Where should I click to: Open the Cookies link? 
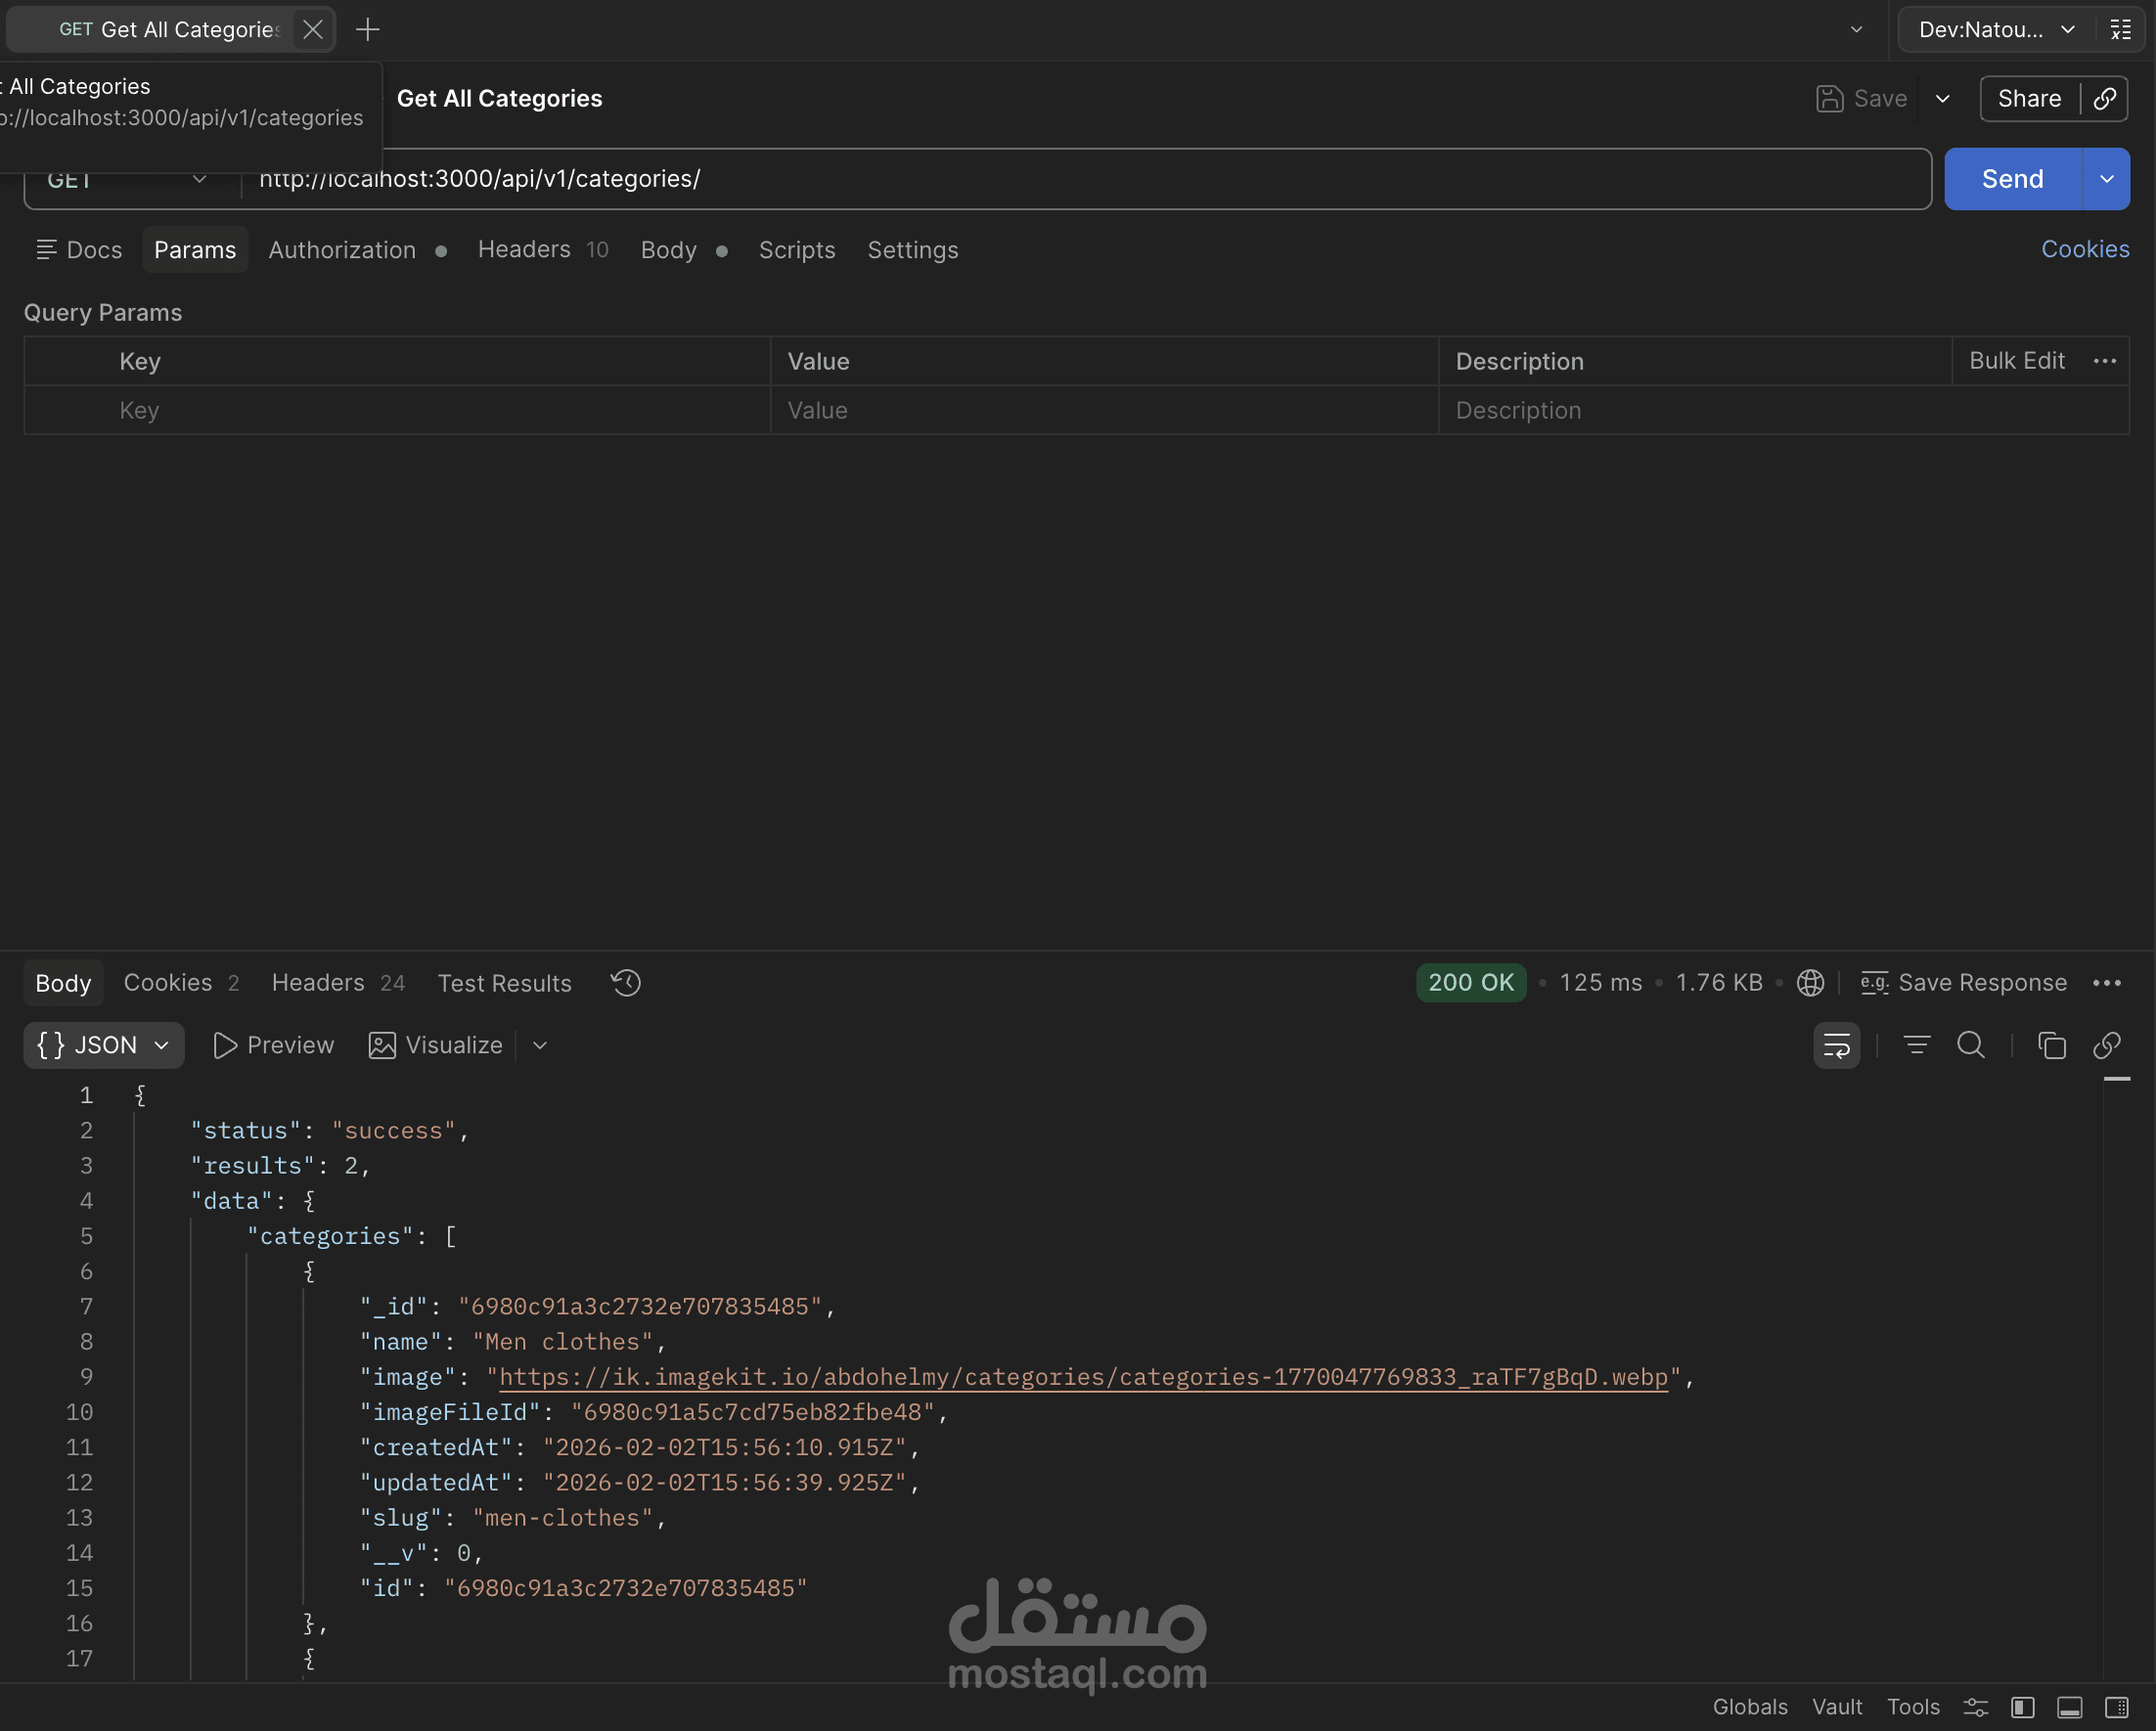(x=2084, y=249)
